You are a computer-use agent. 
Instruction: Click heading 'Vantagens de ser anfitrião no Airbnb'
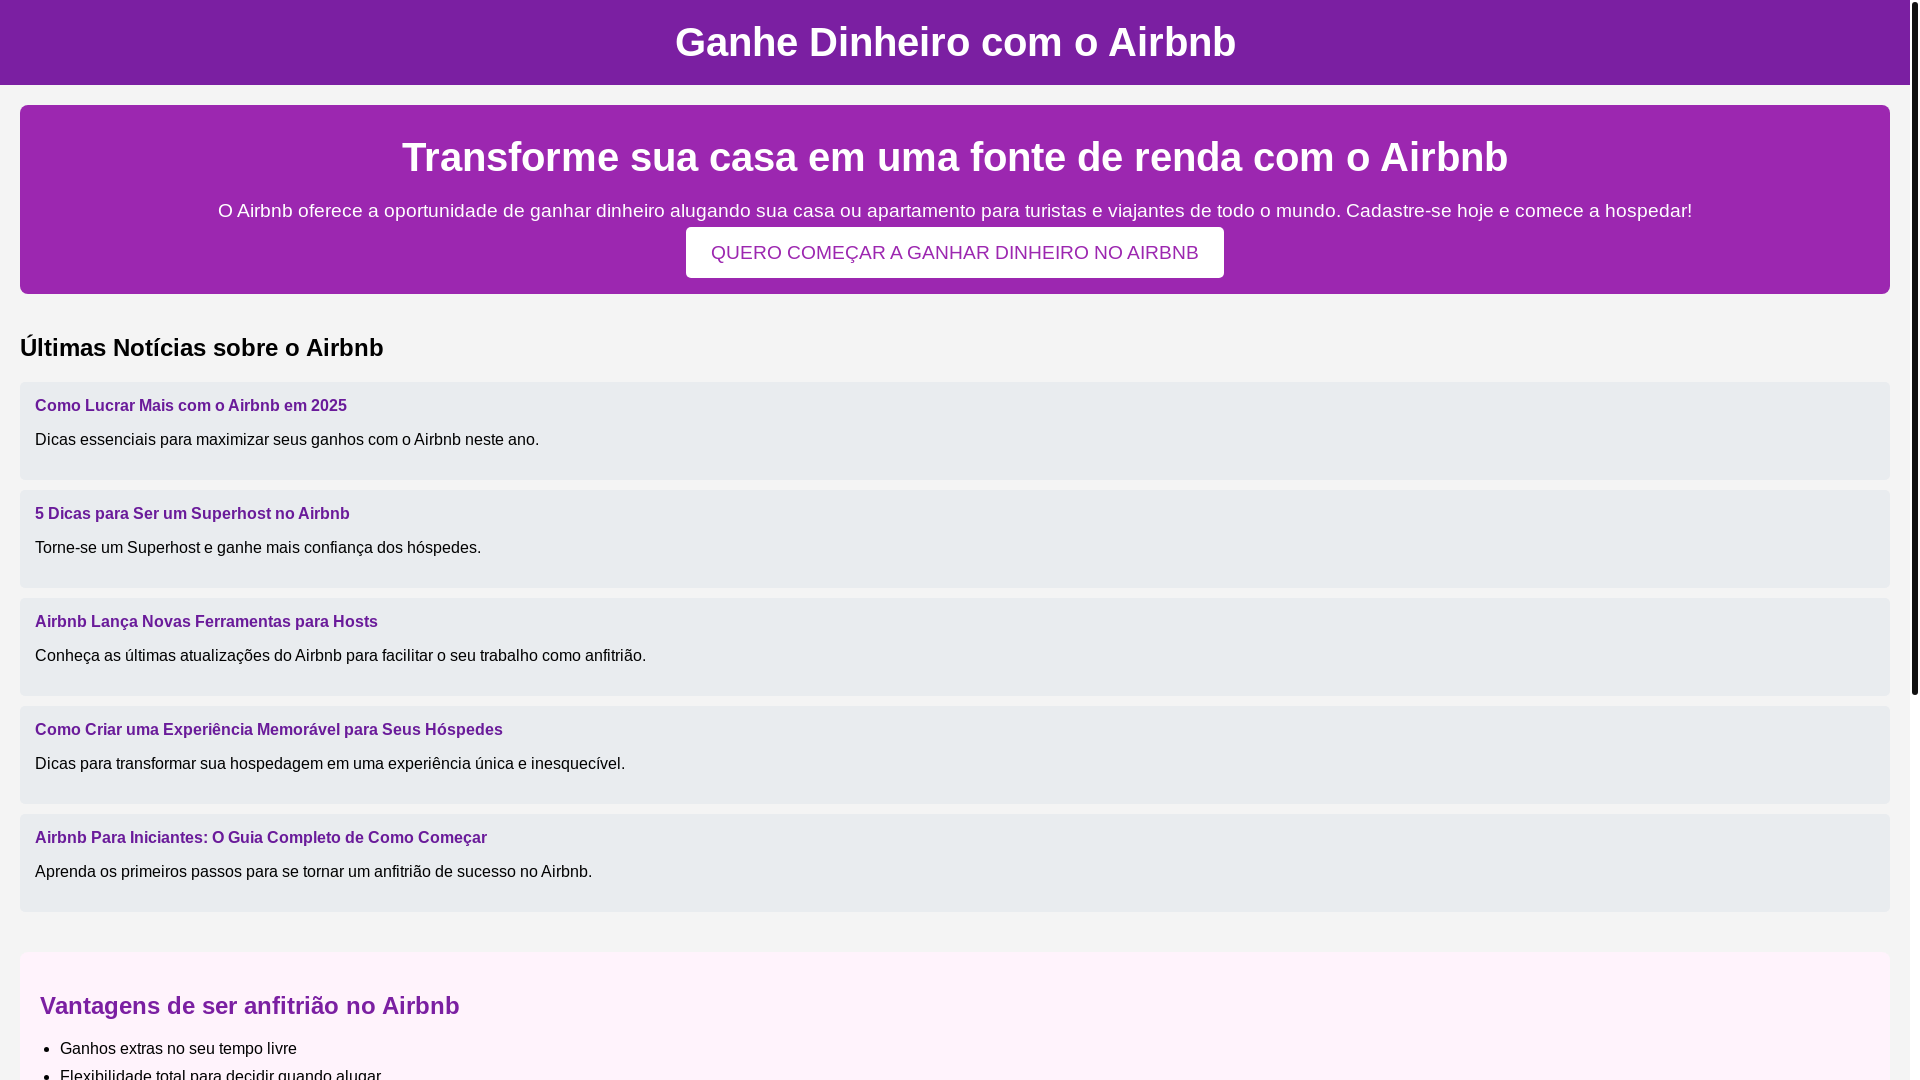(250, 1005)
